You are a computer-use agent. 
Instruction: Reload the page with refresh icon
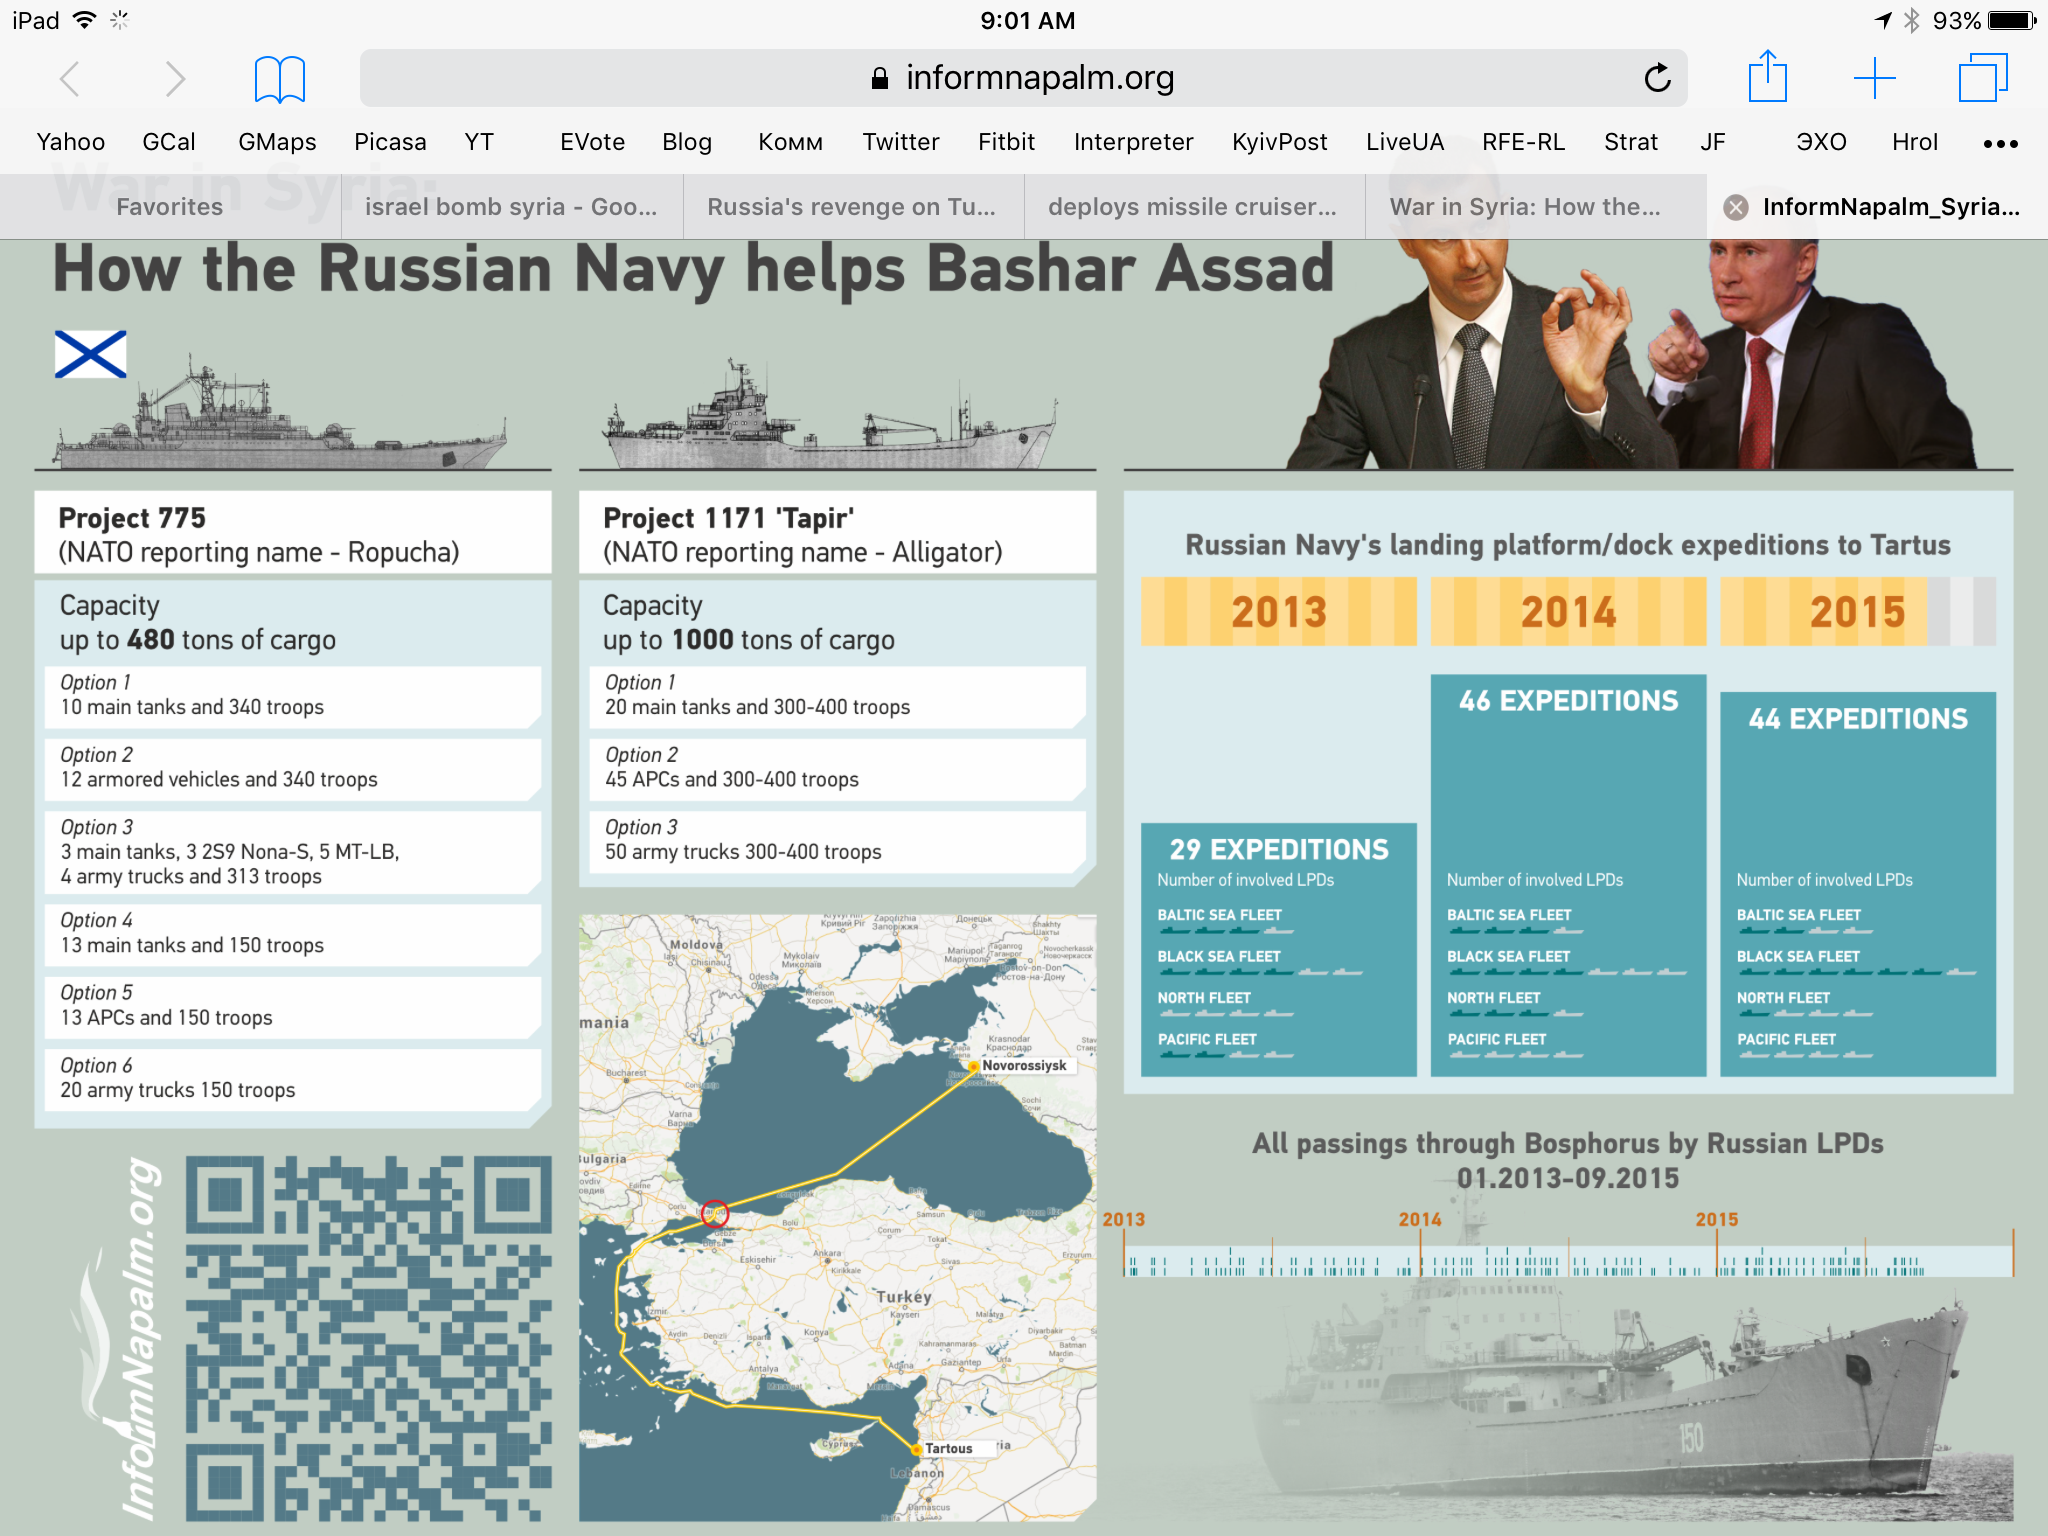[1657, 78]
